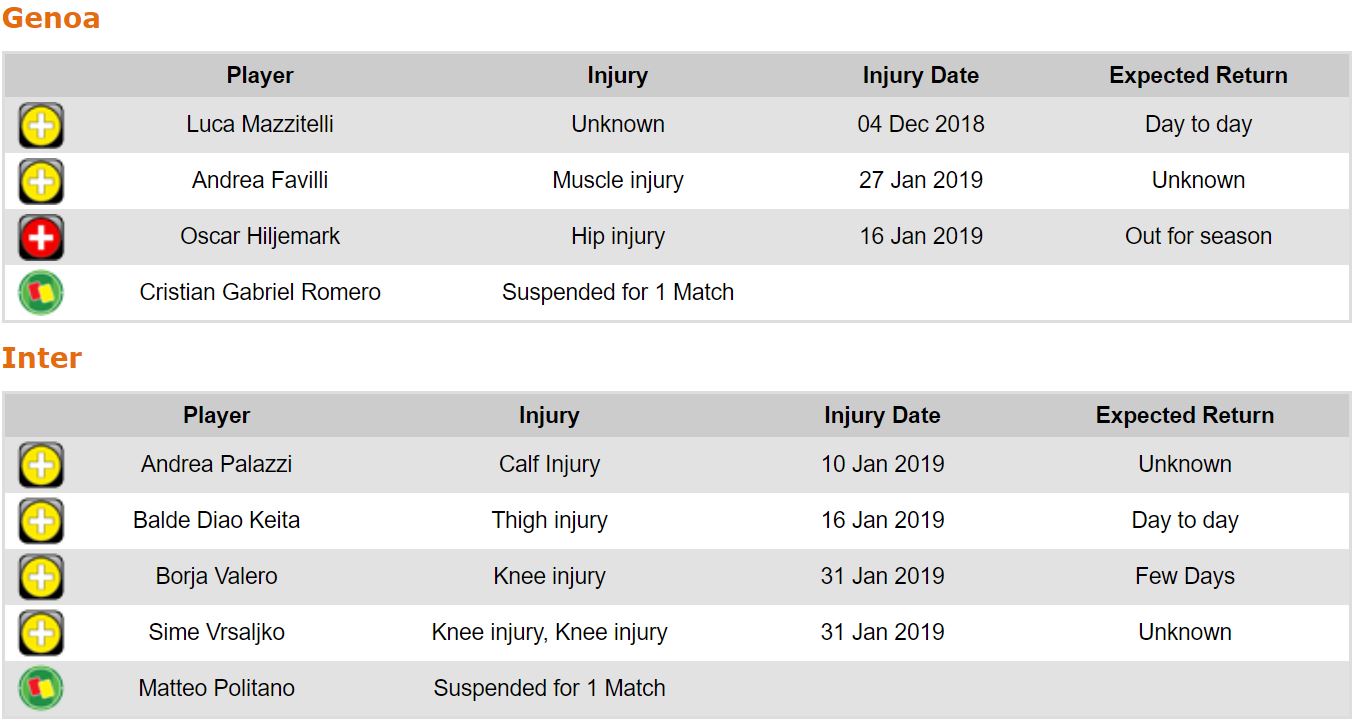Screen dimensions: 1354x721
Task: Click yellow injury icon beside Balde Diao Keita
Action: [41, 521]
